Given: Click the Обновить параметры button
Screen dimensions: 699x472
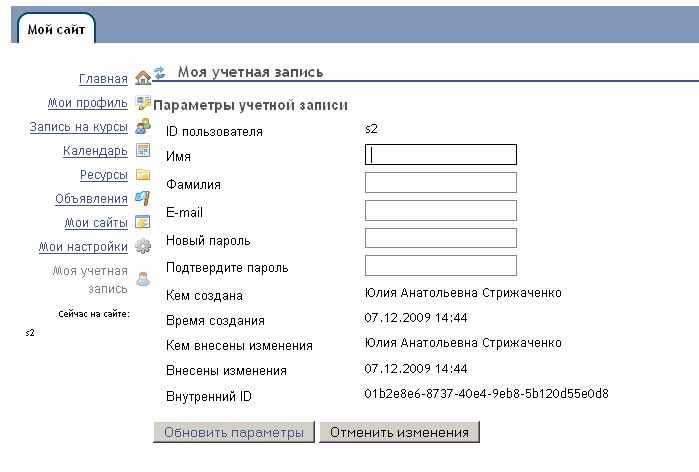Looking at the screenshot, I should 234,432.
